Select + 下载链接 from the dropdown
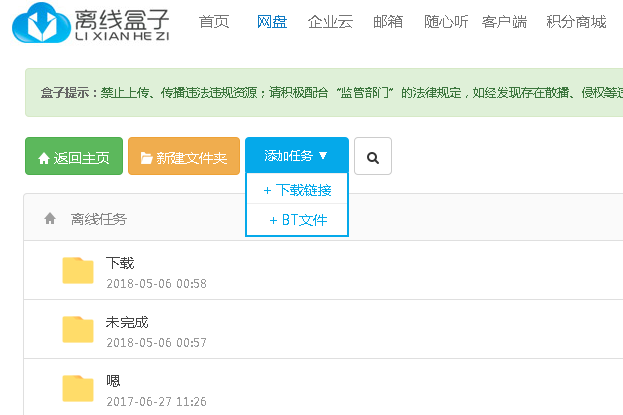 coord(297,190)
